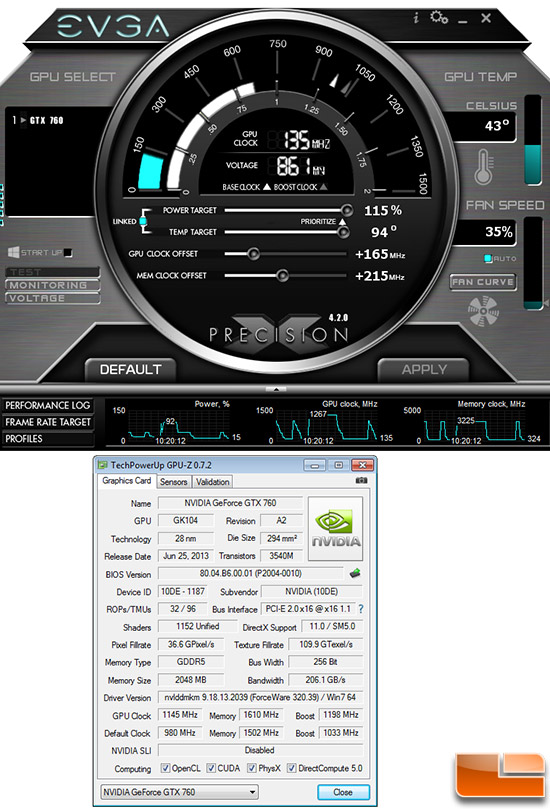The image size is (550, 809).
Task: Click the GPU-Z Close button
Action: point(343,792)
